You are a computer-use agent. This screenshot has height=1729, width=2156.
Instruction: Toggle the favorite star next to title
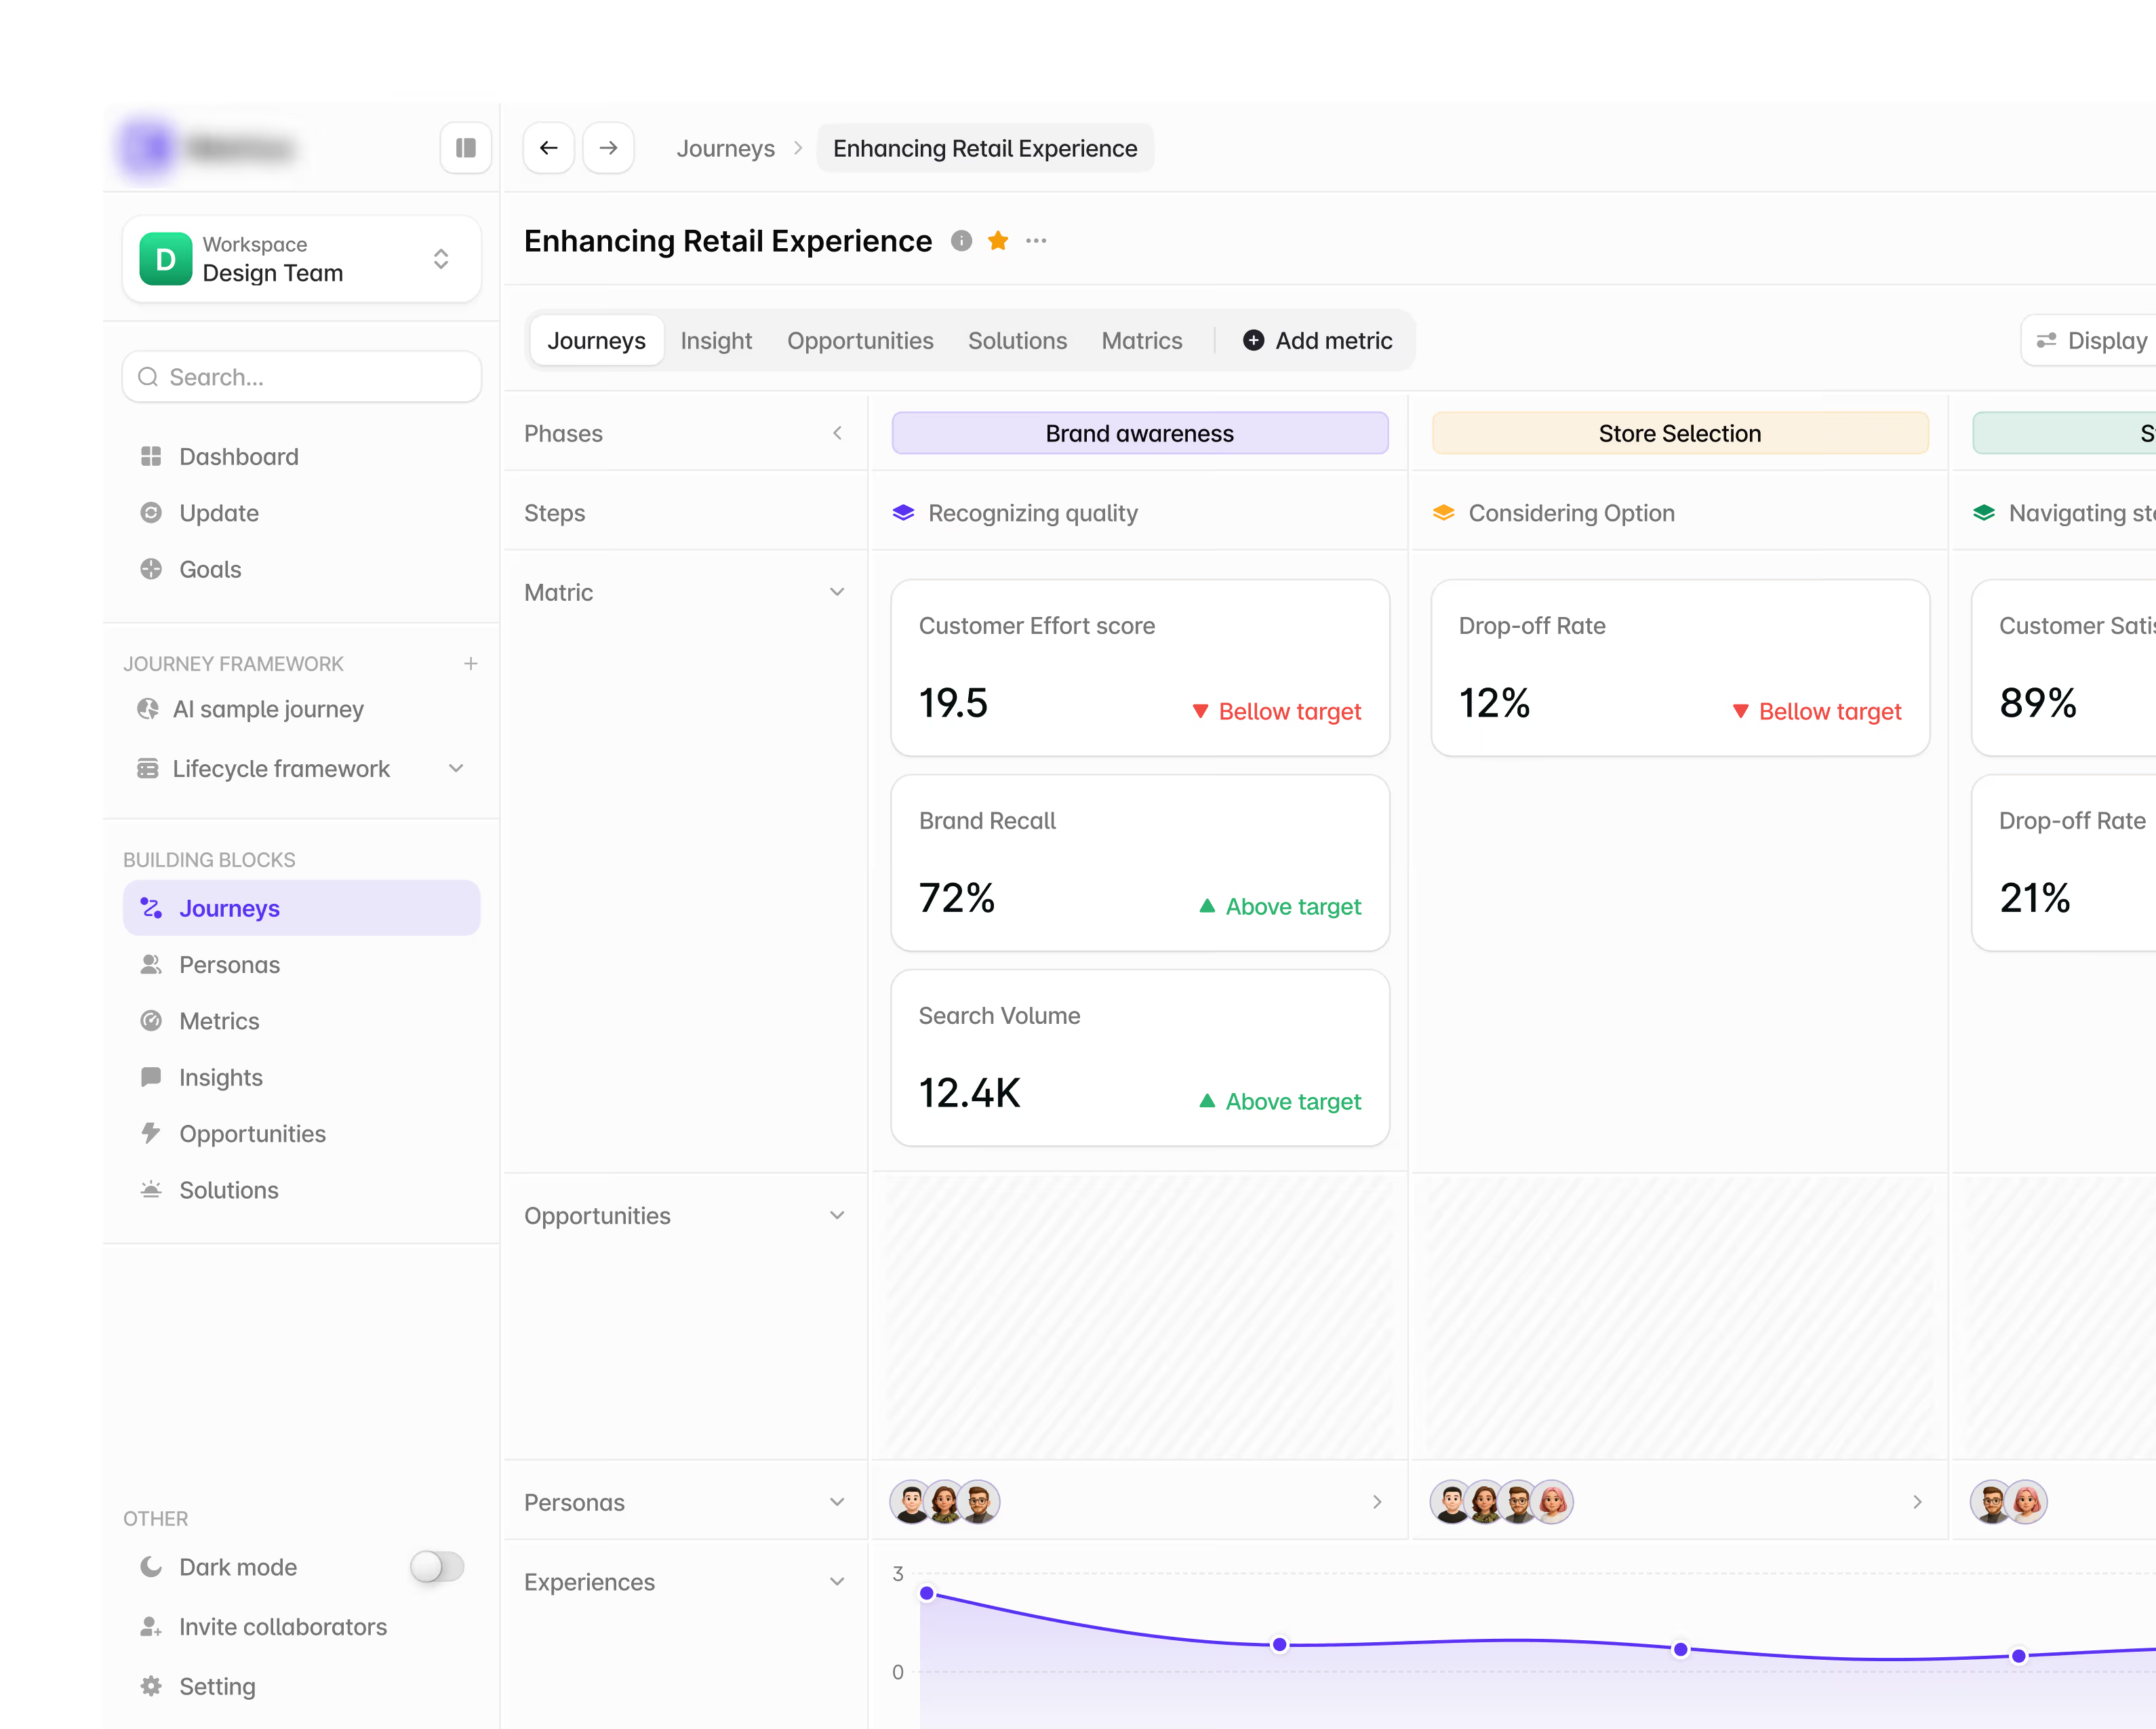click(998, 241)
